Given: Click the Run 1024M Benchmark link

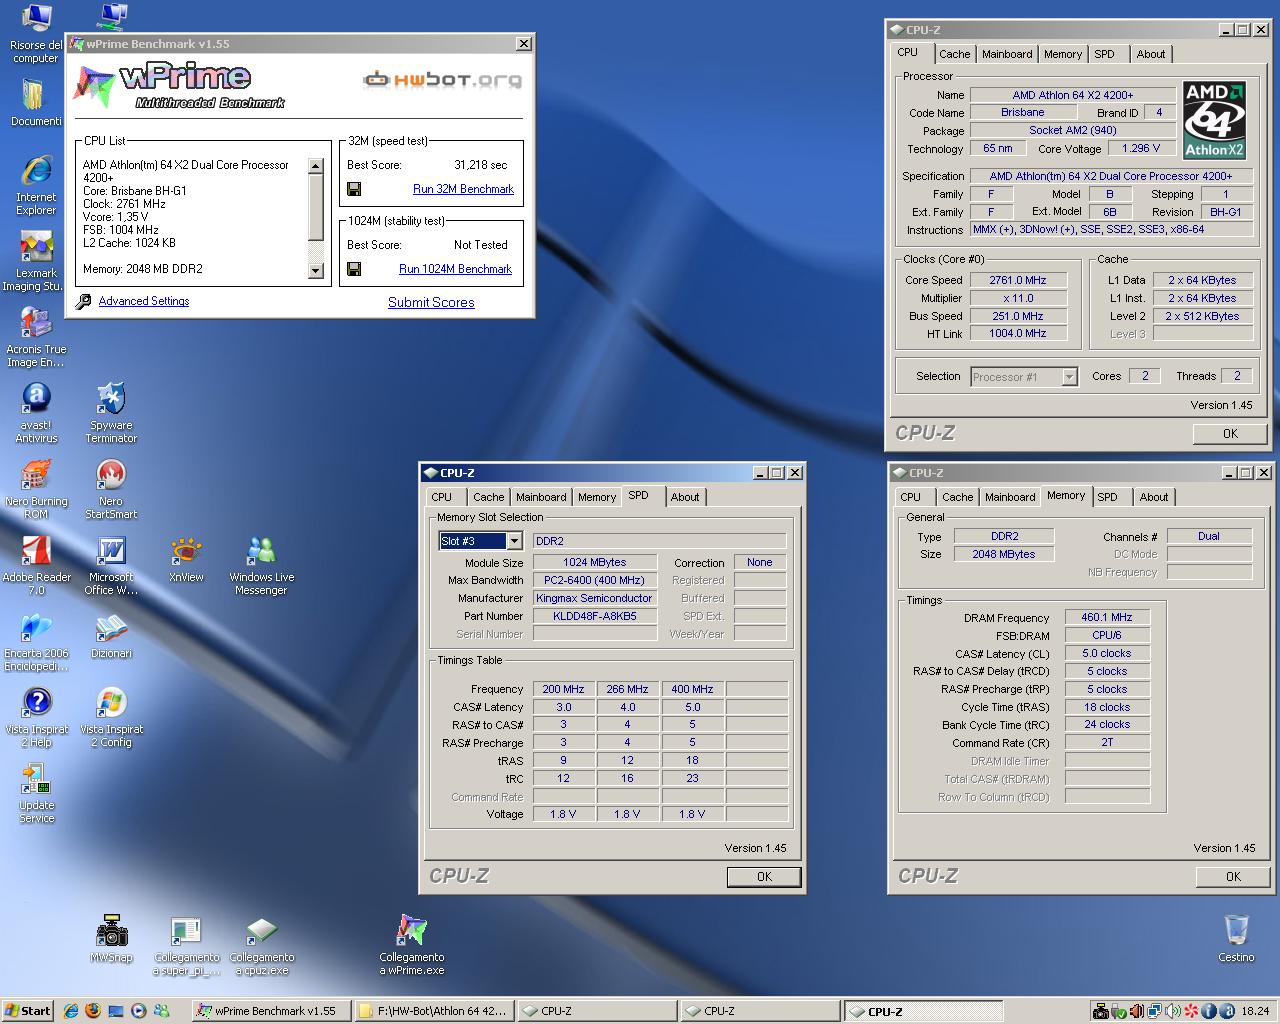Looking at the screenshot, I should tap(455, 269).
